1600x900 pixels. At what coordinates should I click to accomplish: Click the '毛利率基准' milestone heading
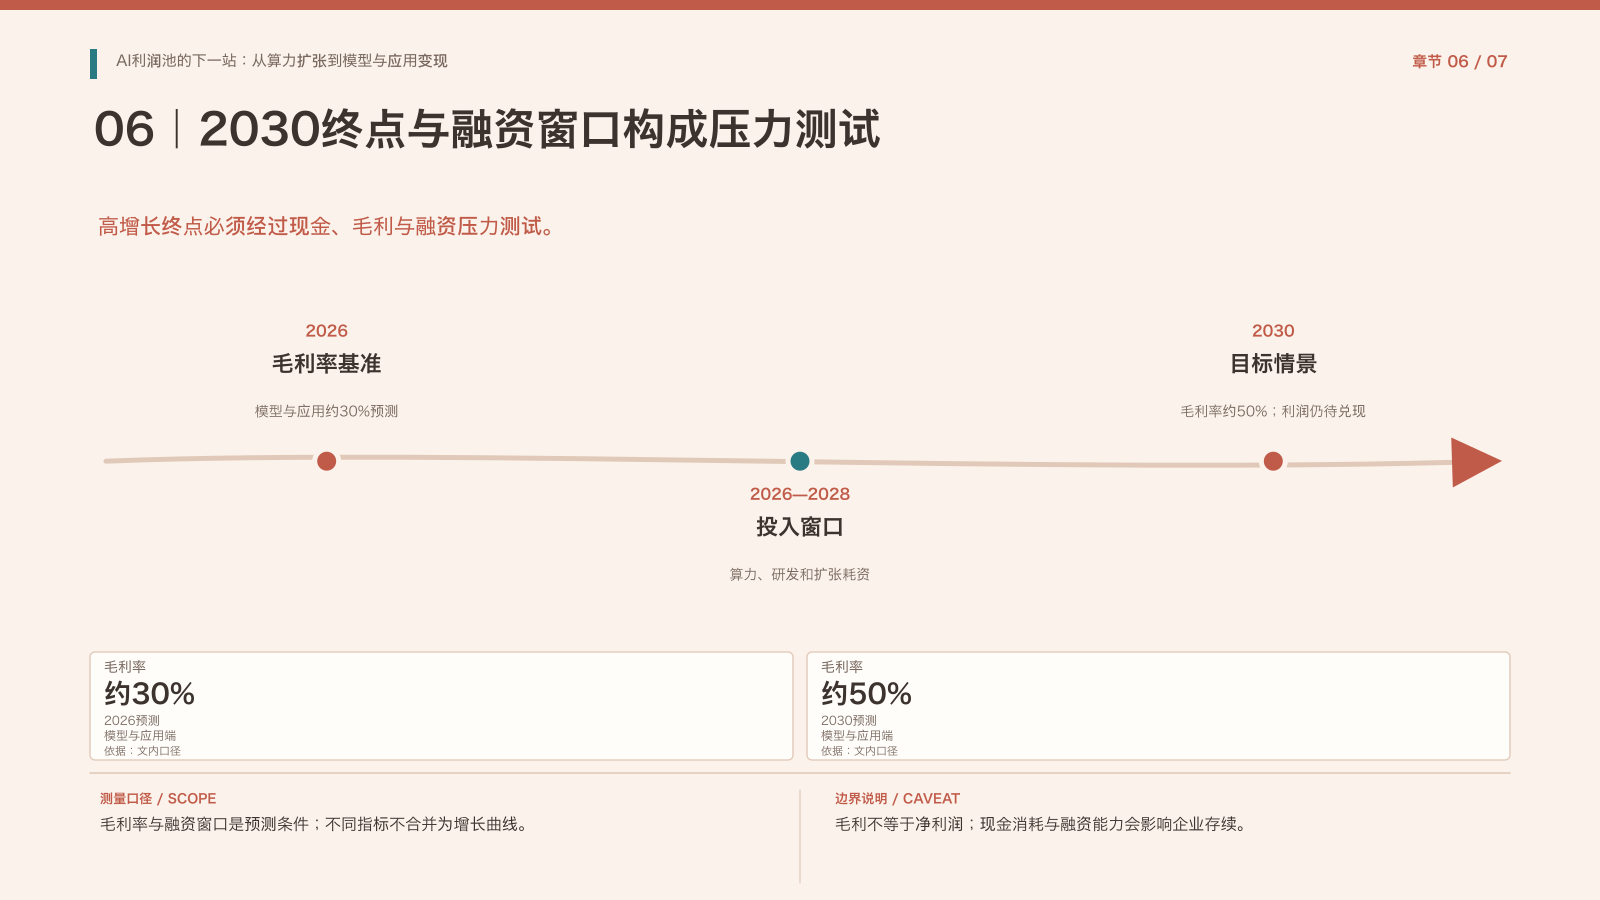point(327,364)
